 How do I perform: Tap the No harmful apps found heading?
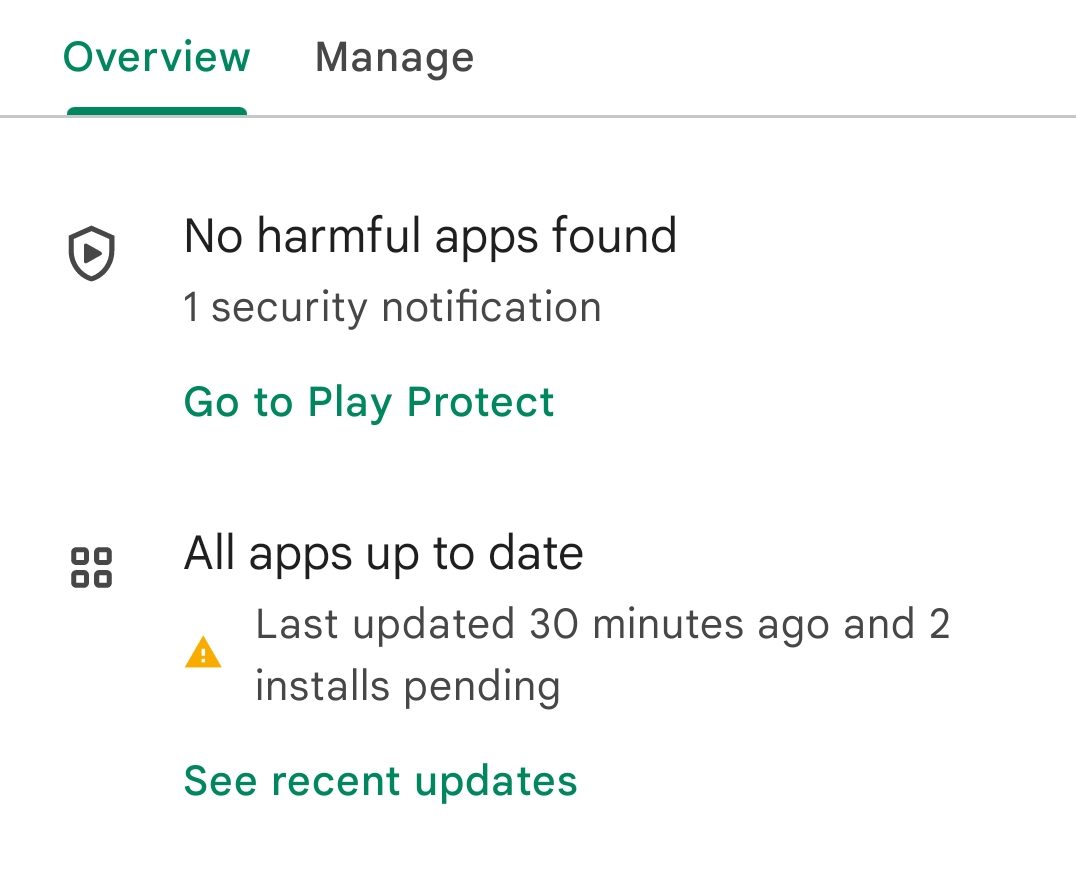430,237
